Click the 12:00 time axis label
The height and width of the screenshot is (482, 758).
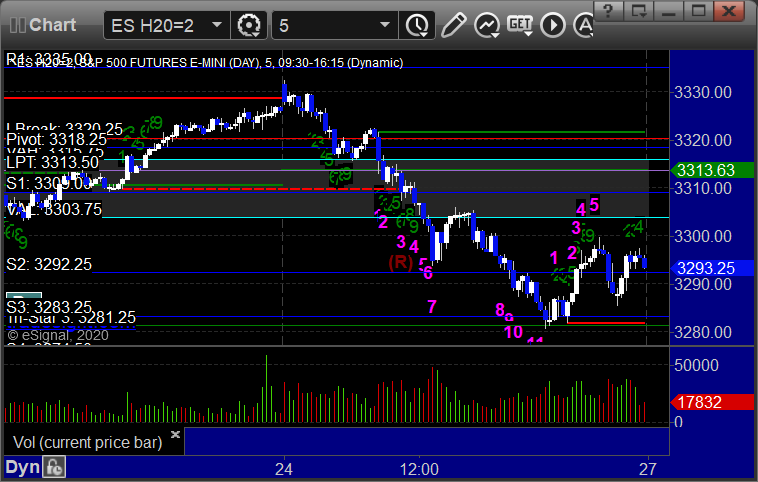click(x=419, y=469)
